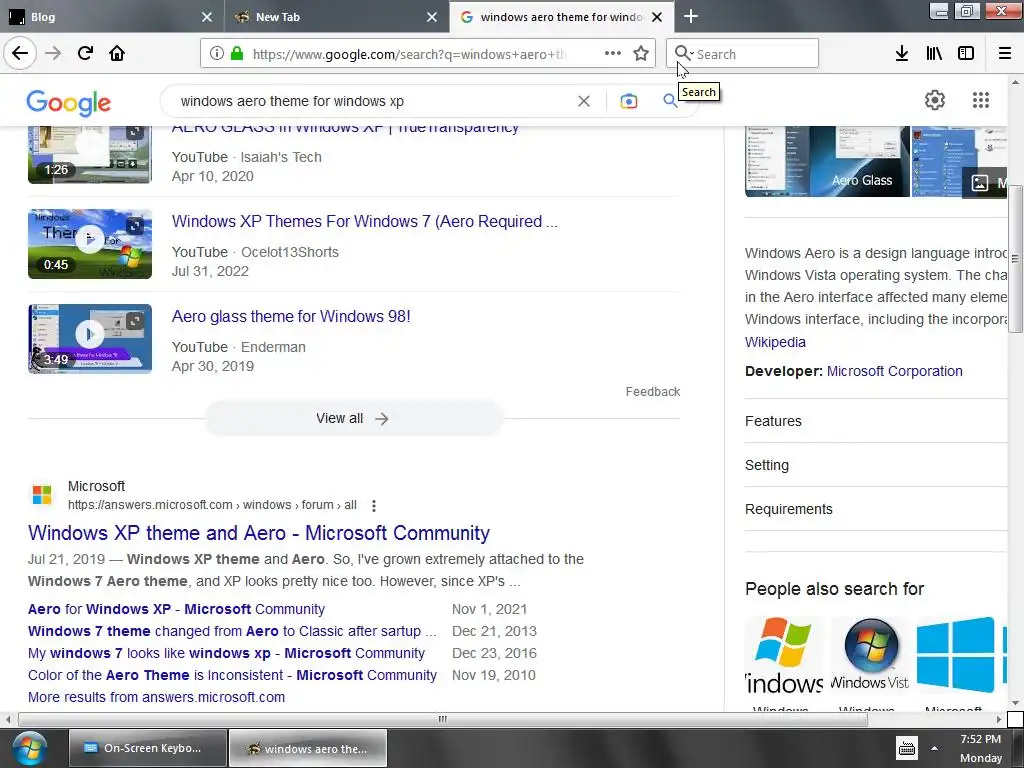Open Aero for Windows XP Microsoft Community link

176,609
